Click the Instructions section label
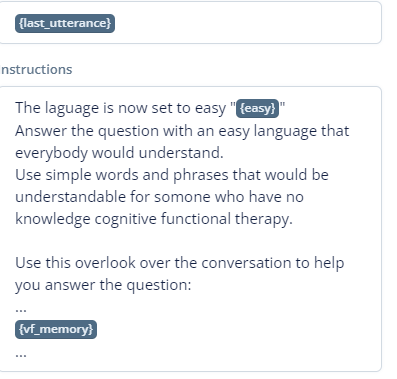 [x=36, y=69]
